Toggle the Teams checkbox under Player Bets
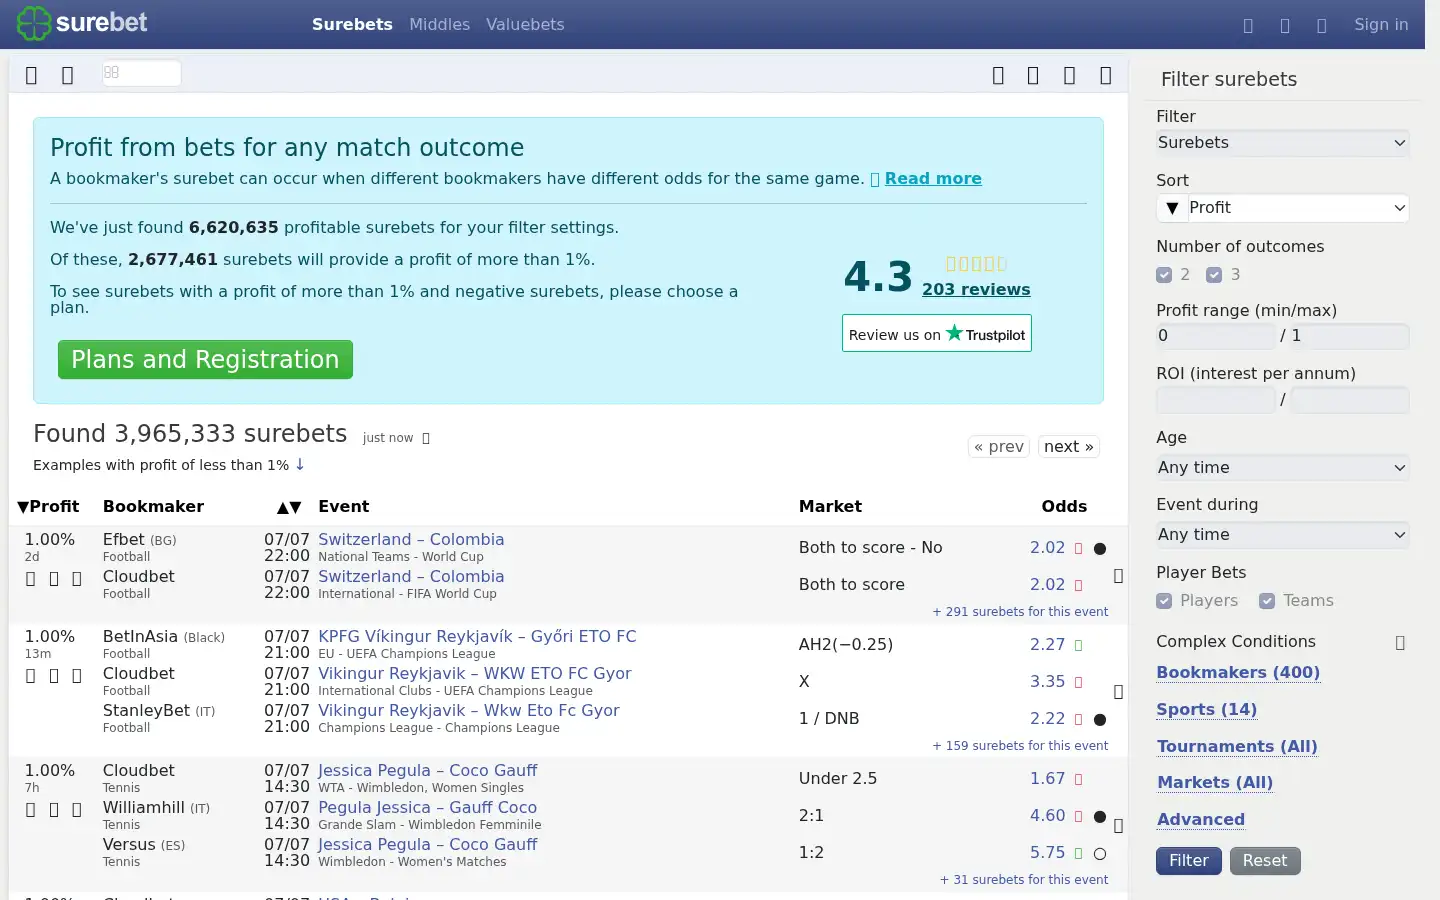1440x900 pixels. click(1267, 601)
